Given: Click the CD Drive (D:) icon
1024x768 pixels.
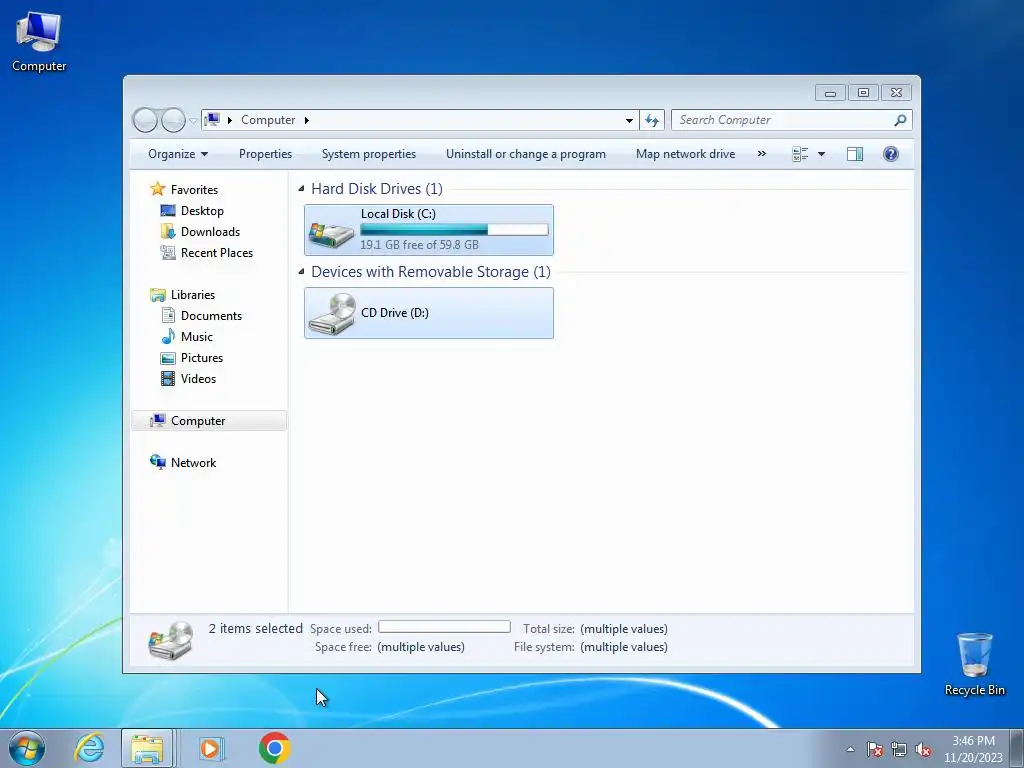Looking at the screenshot, I should pos(332,314).
